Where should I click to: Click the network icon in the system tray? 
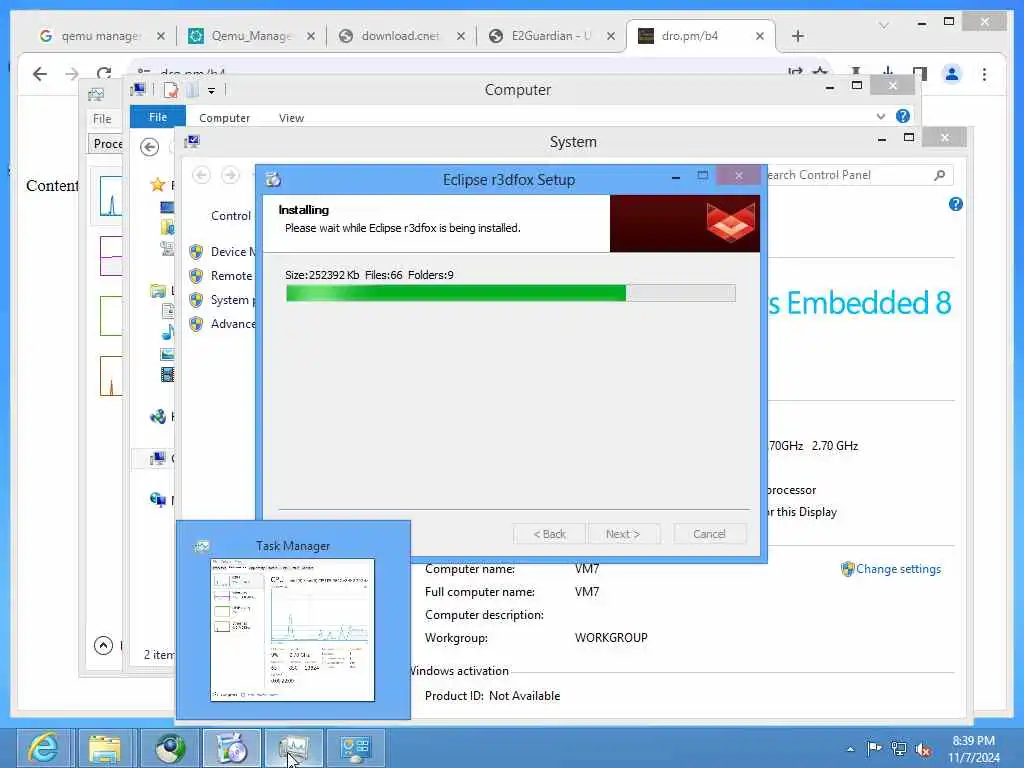899,748
